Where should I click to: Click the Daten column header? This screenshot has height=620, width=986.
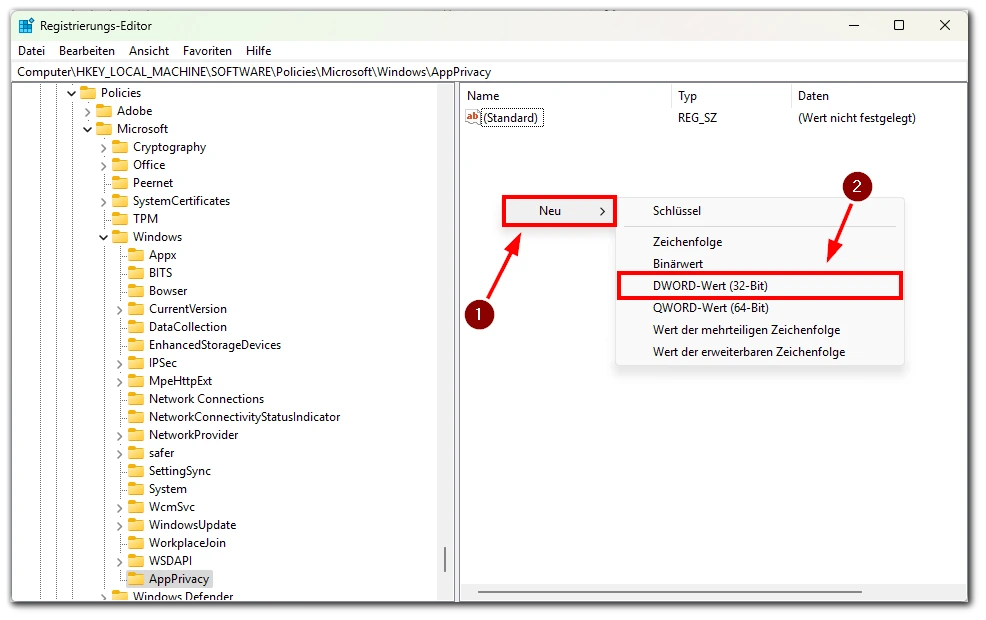[878, 96]
